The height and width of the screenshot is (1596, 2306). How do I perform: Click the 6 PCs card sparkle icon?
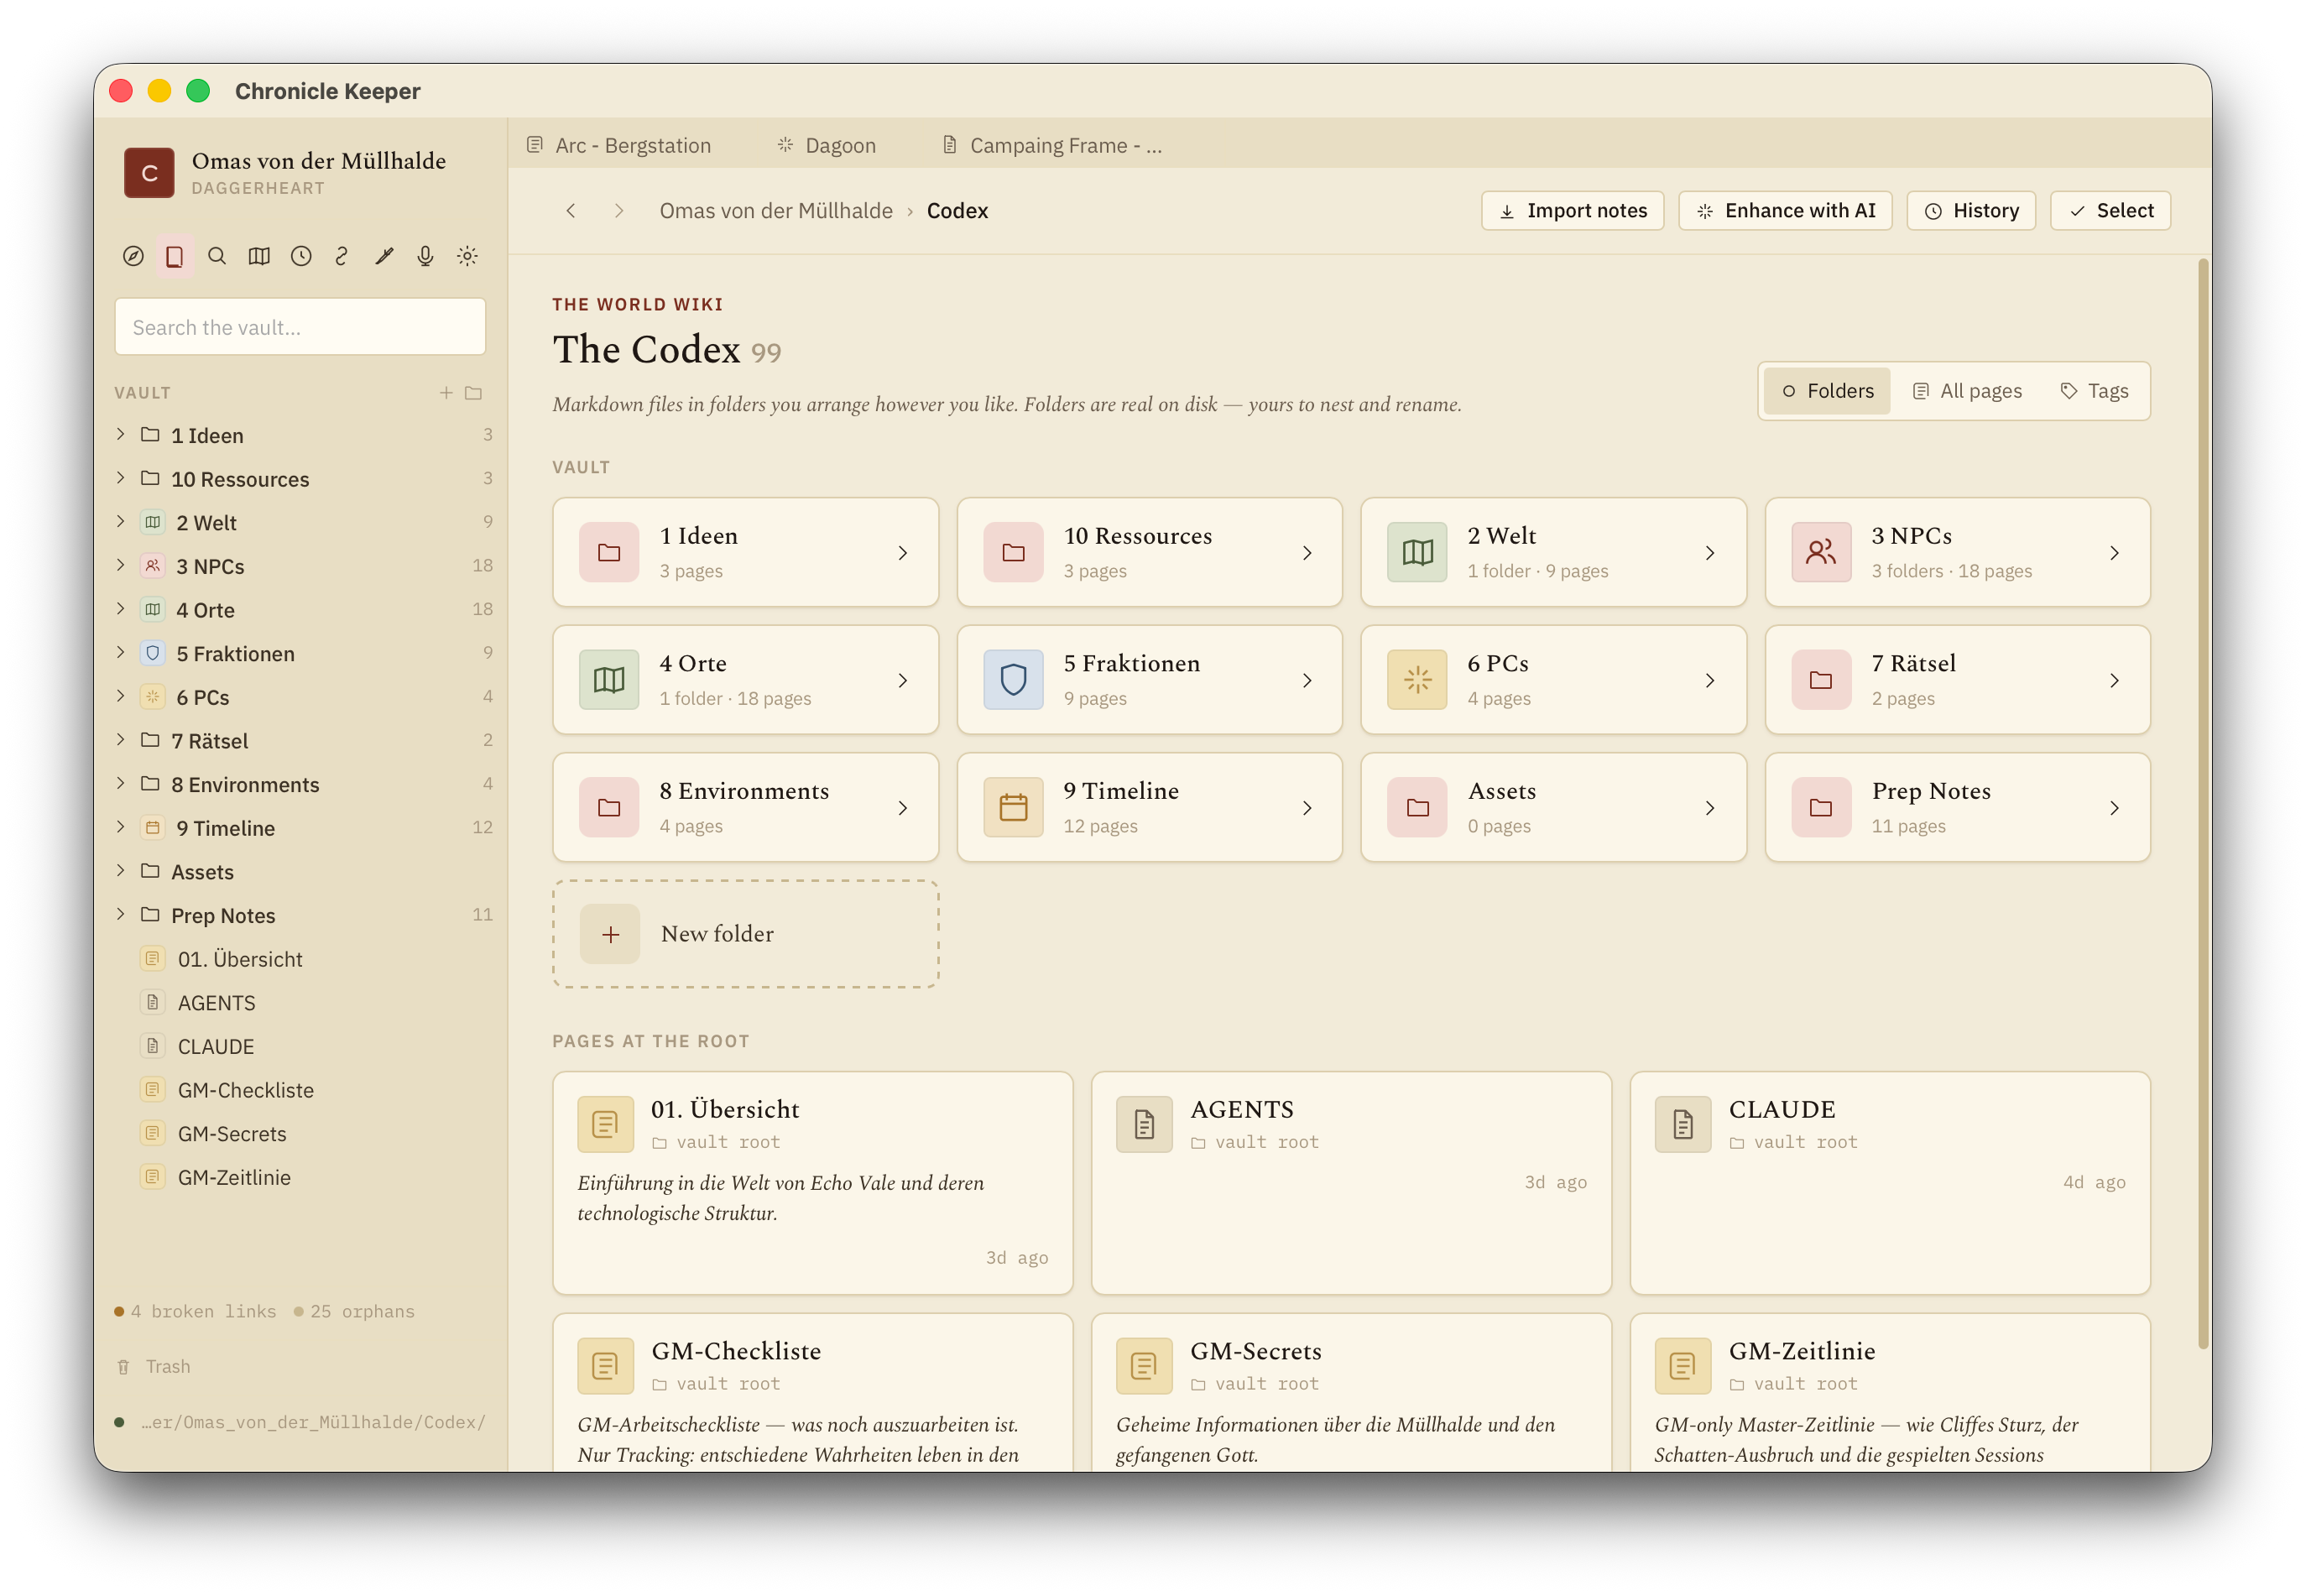click(1417, 680)
